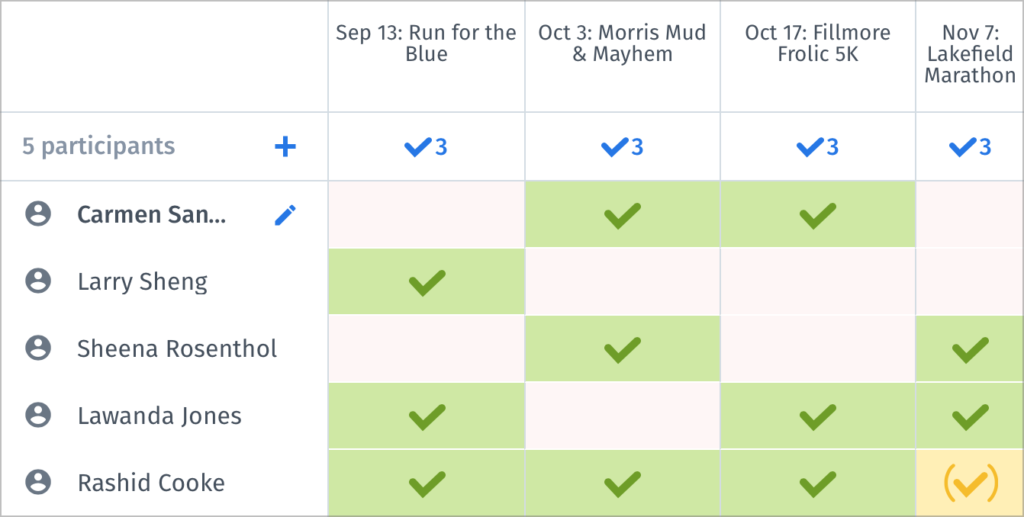Viewport: 1024px width, 517px height.
Task: Click Larry Sheng's Run for the Blue checkmark
Action: (426, 282)
